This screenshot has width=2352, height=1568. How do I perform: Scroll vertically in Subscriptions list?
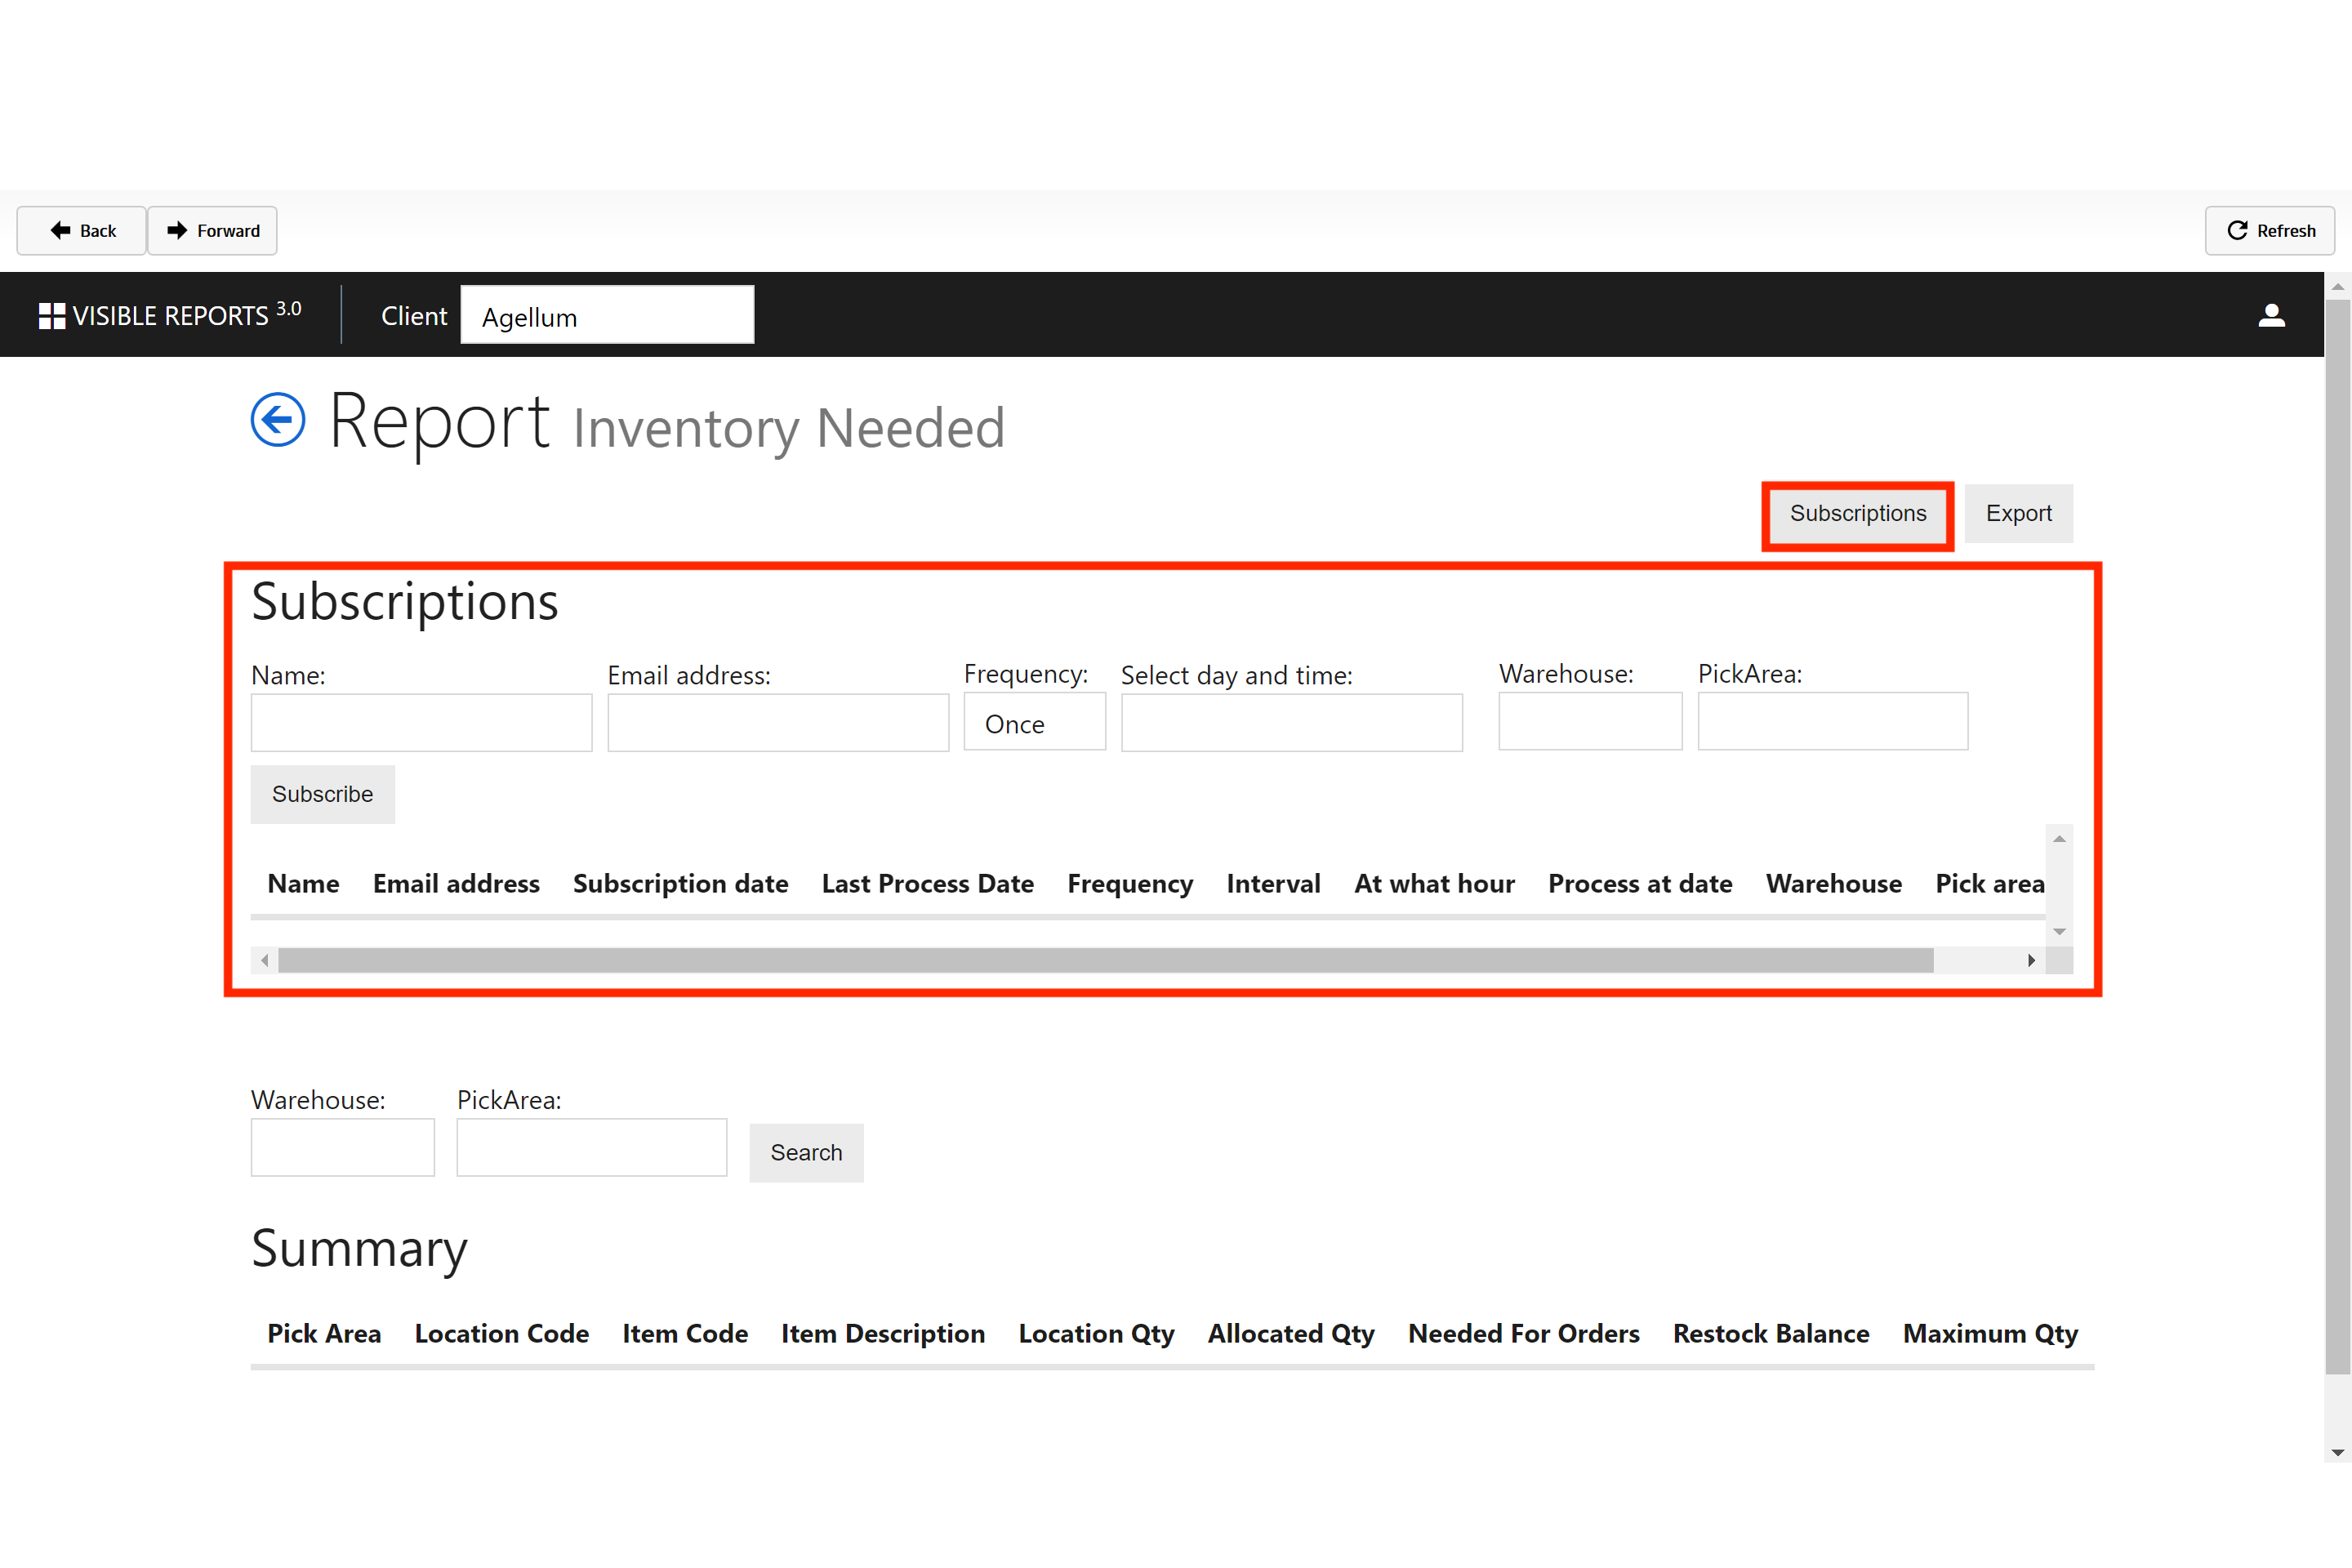tap(2061, 891)
